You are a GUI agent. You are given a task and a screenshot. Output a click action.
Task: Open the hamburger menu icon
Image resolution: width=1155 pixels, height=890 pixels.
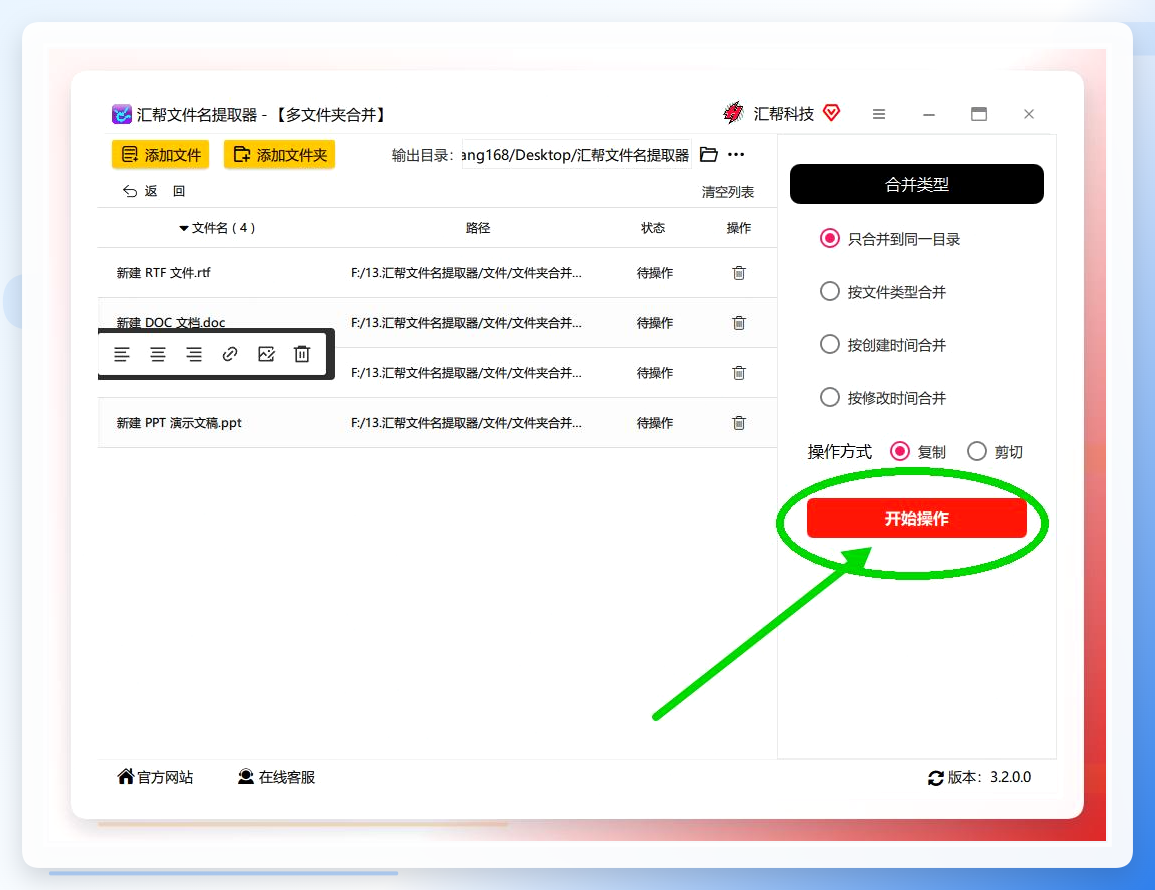click(x=879, y=114)
